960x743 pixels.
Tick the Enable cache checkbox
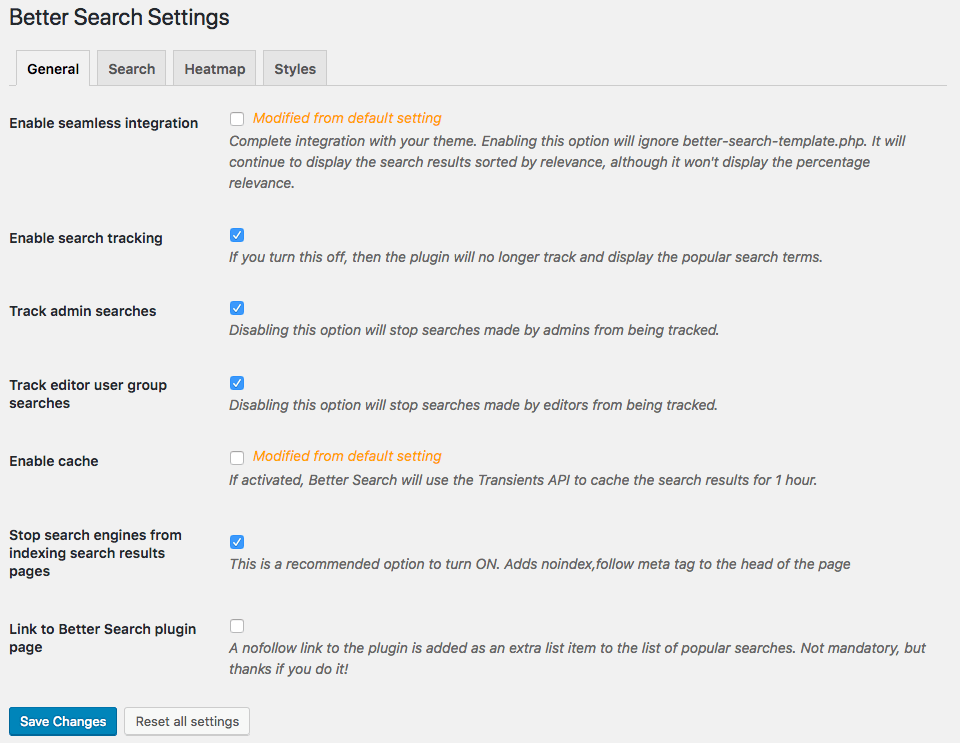coord(237,457)
